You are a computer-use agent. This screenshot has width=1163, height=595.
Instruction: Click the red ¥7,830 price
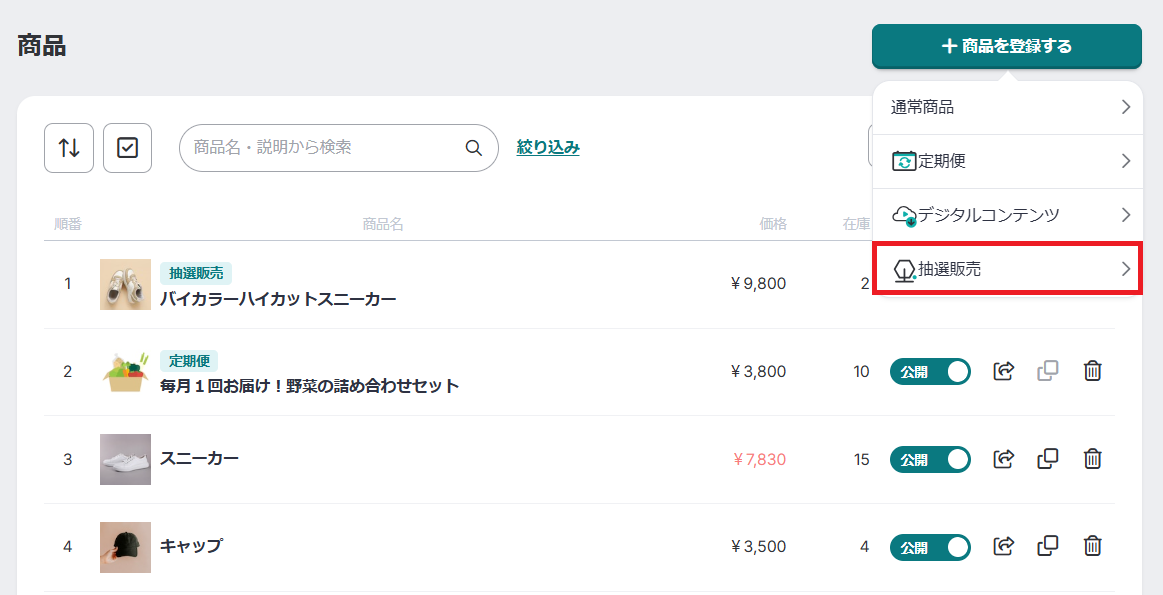(x=760, y=459)
